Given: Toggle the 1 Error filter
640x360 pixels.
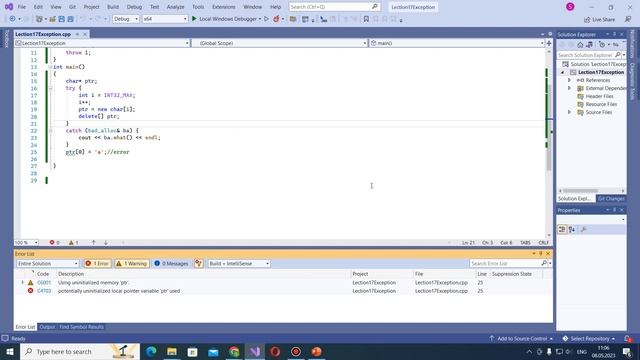Looking at the screenshot, I should click(x=97, y=263).
